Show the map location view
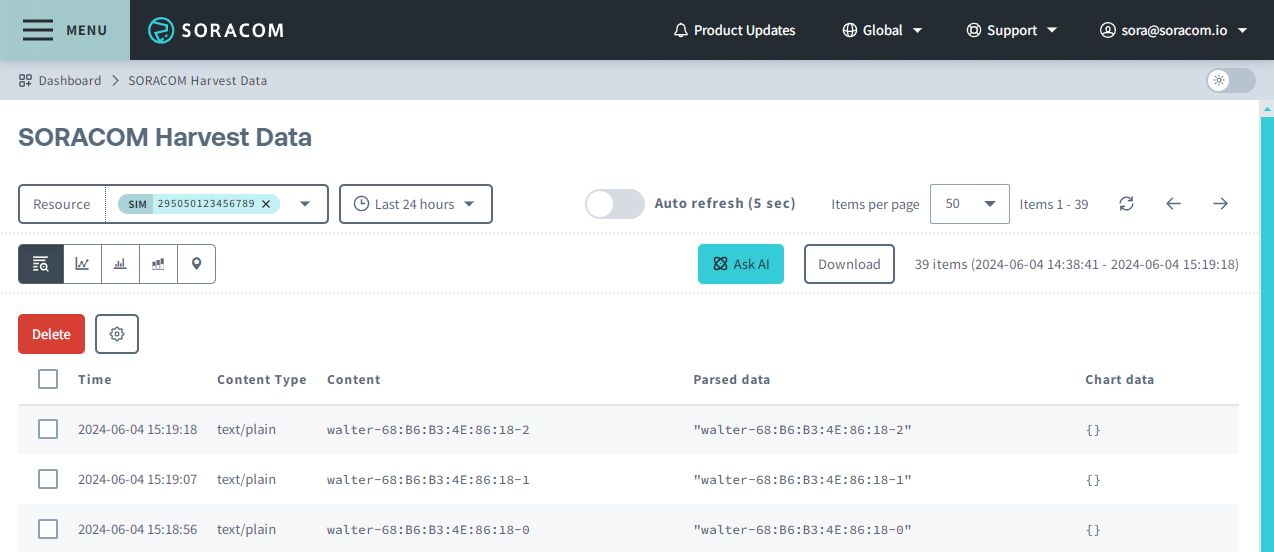Screen dimensions: 1274x552 [196, 264]
